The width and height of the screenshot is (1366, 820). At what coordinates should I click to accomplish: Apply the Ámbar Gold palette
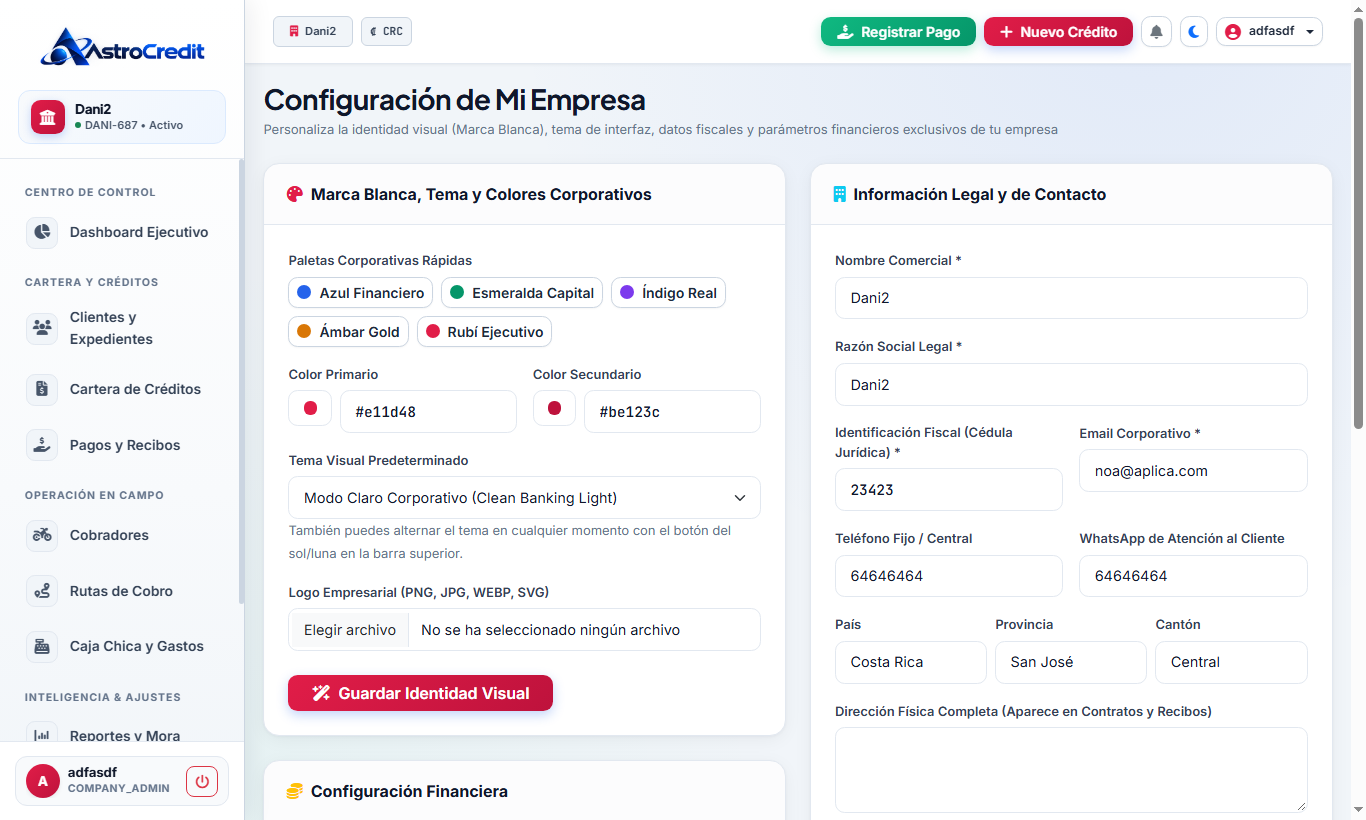[349, 332]
